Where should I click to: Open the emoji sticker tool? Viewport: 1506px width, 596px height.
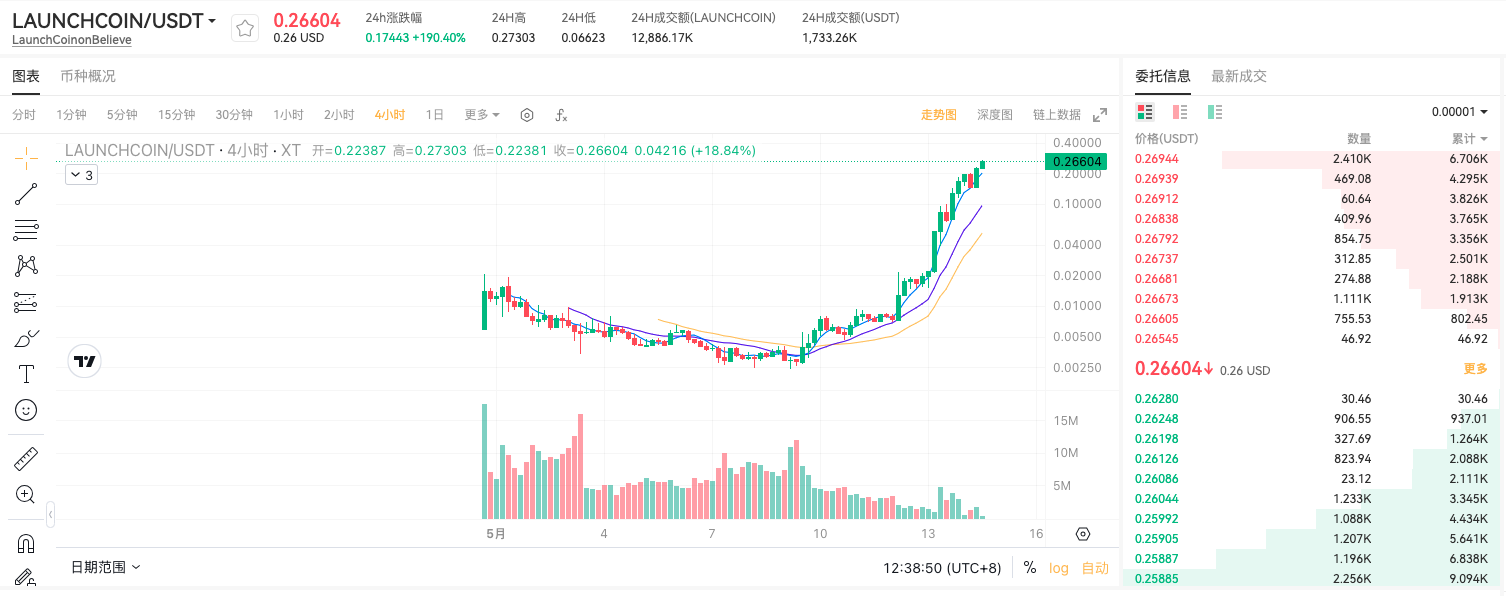coord(26,410)
